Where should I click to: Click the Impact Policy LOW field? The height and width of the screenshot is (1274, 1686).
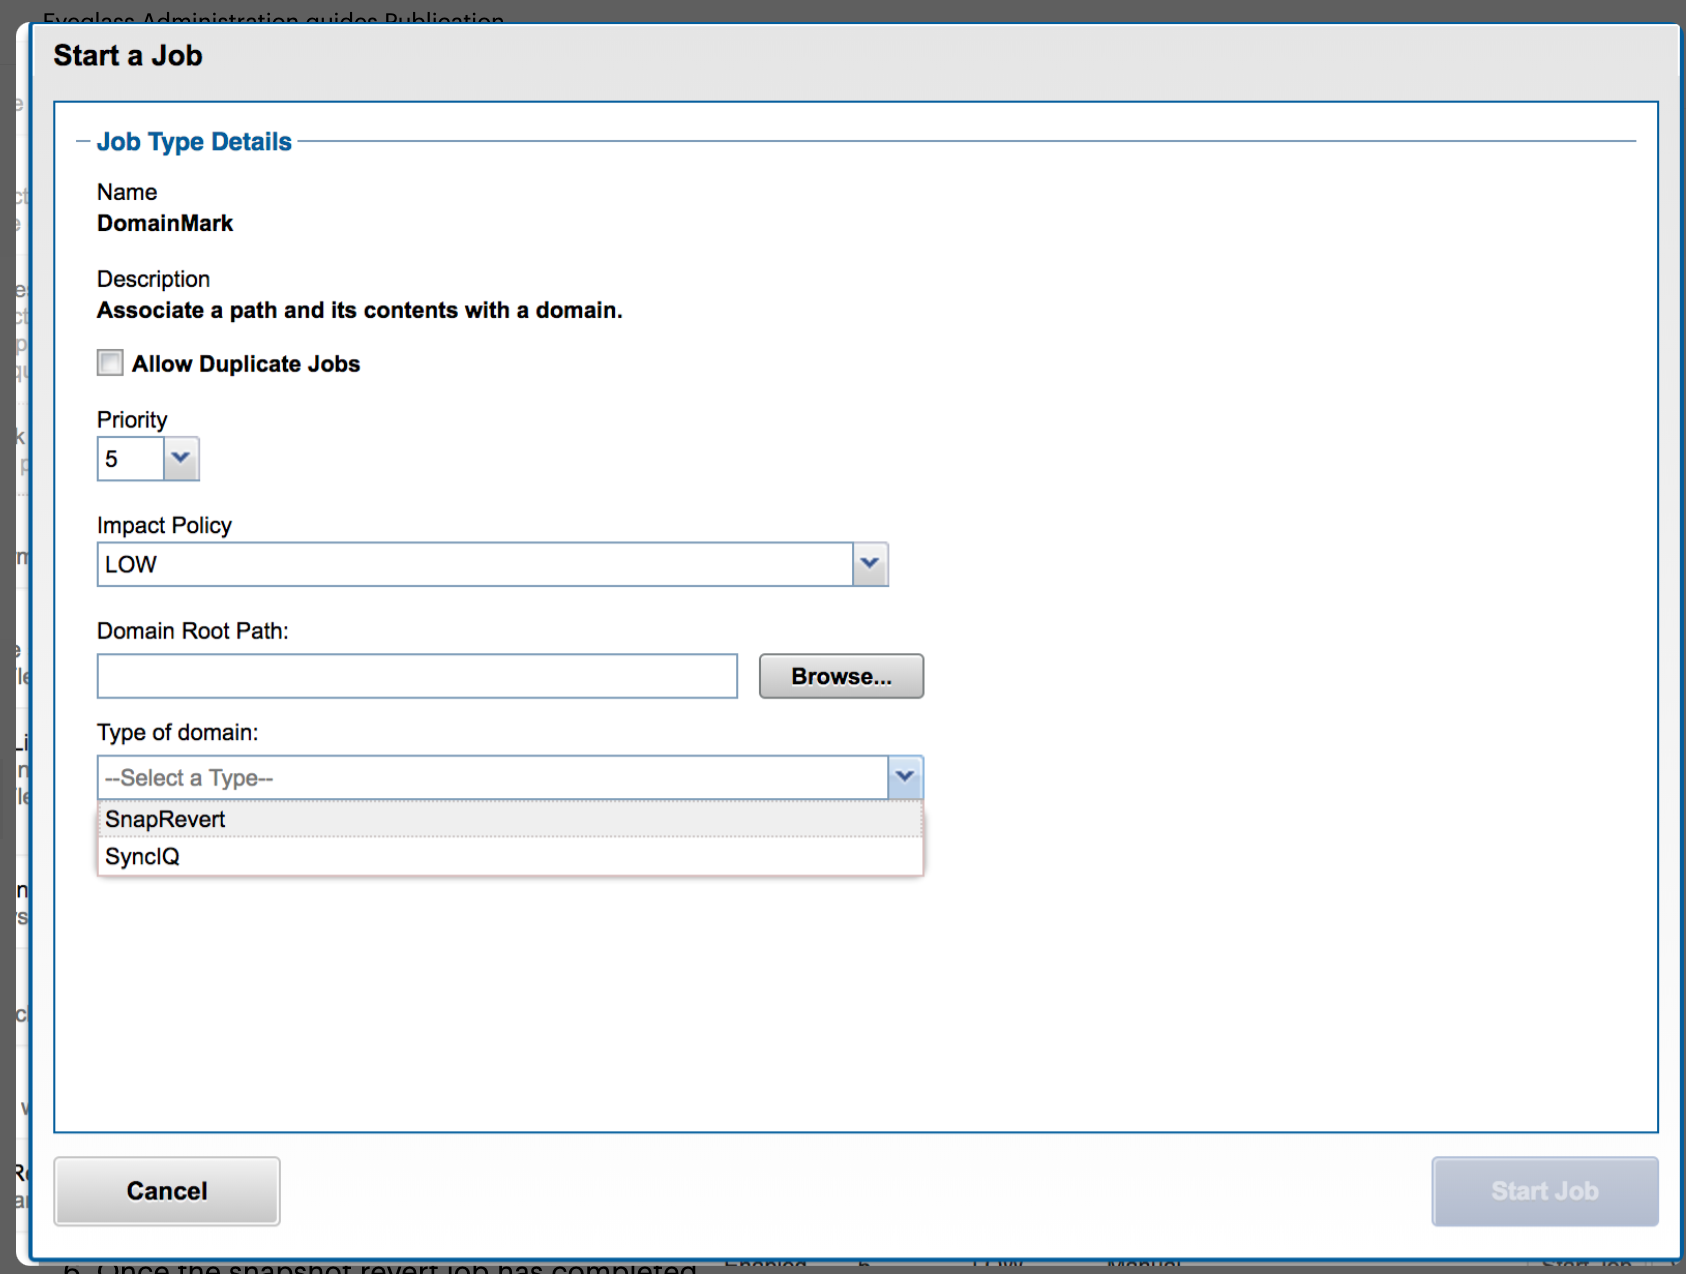(475, 564)
